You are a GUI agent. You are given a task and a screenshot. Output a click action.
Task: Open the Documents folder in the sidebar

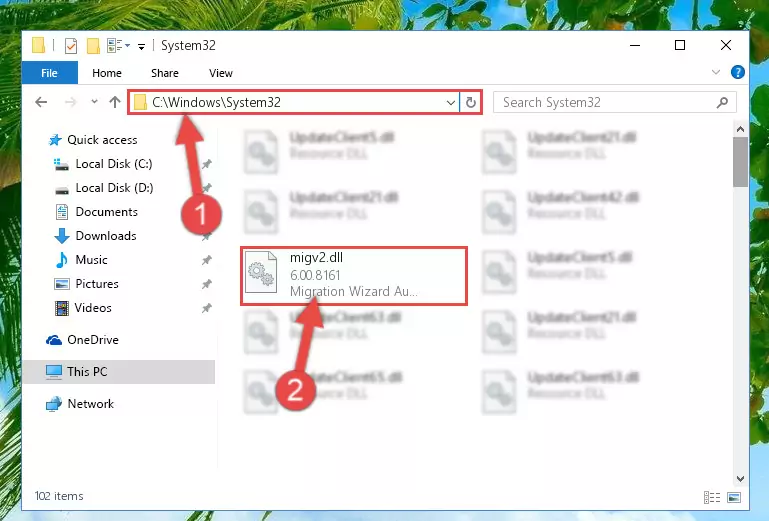pos(106,212)
